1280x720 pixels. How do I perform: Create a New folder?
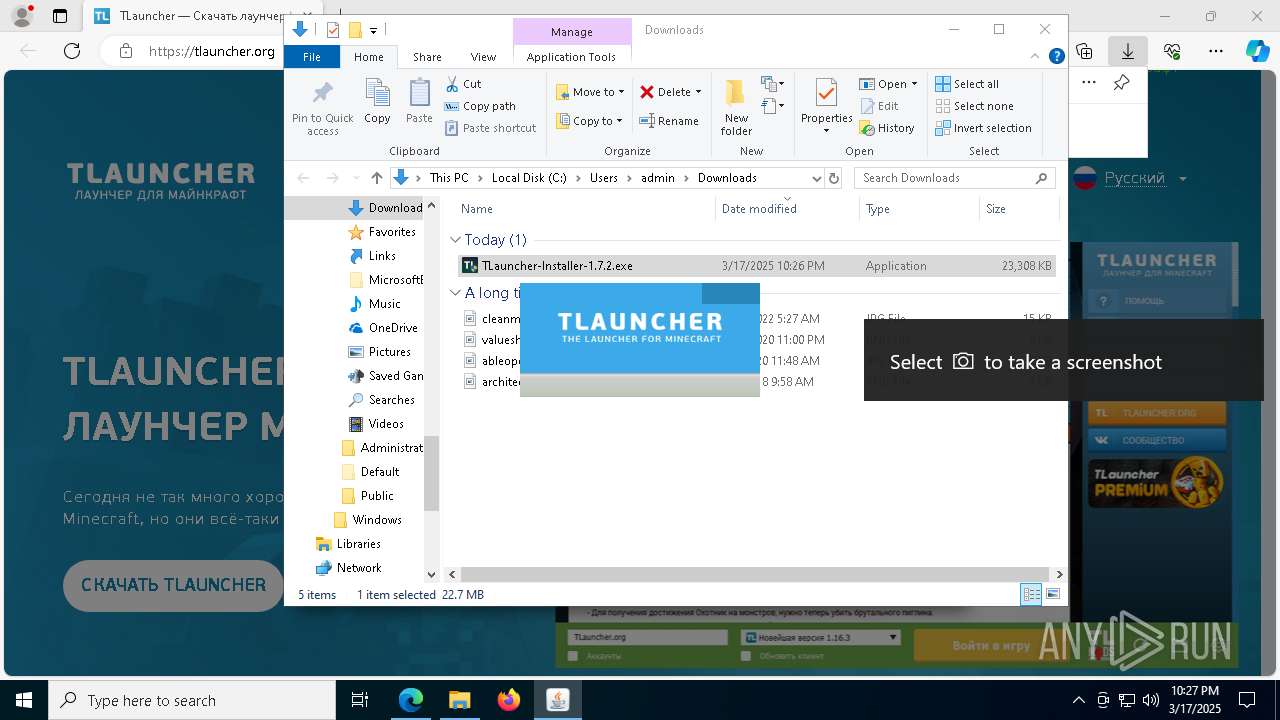point(736,107)
